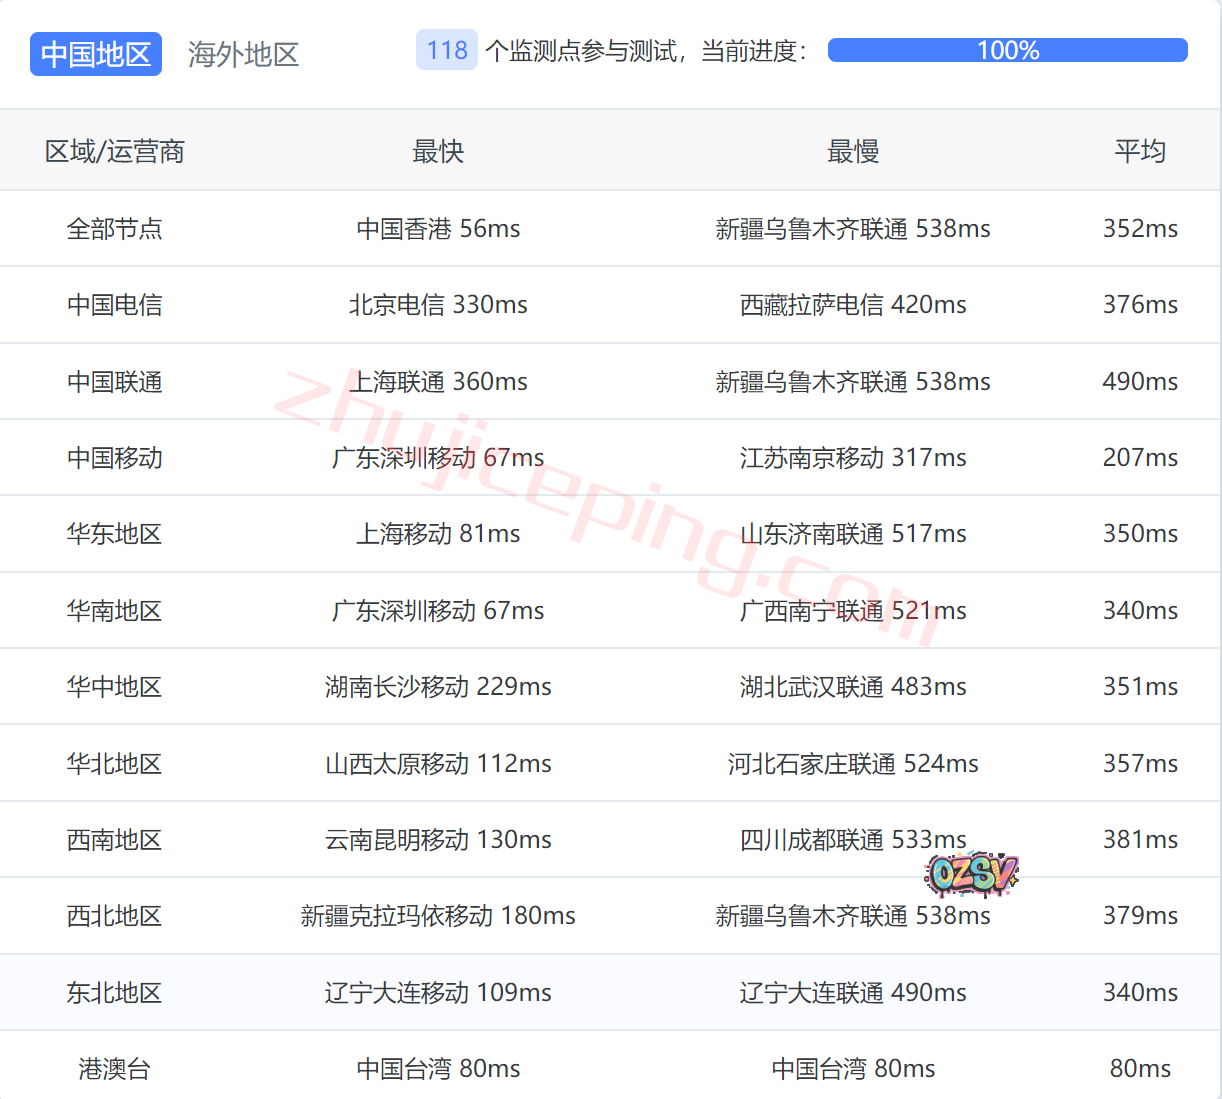This screenshot has height=1099, width=1222.
Task: Click 中国香港 56ms fastest result
Action: tap(438, 229)
